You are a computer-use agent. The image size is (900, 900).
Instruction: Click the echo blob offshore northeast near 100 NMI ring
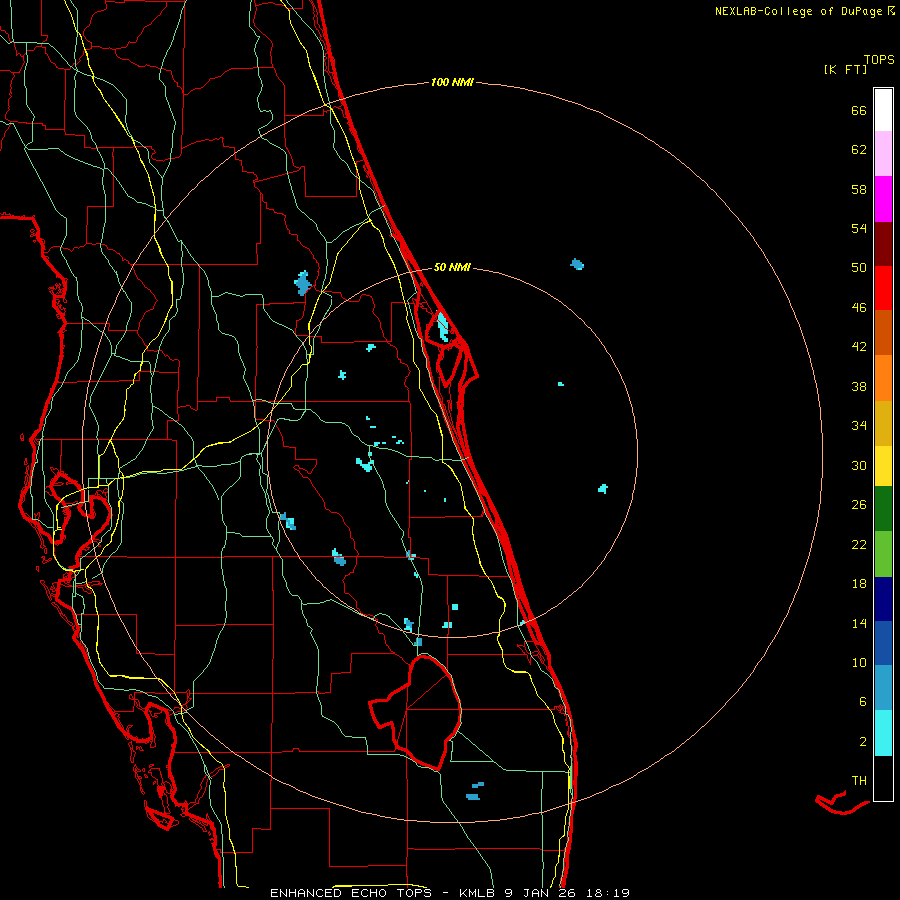click(577, 264)
